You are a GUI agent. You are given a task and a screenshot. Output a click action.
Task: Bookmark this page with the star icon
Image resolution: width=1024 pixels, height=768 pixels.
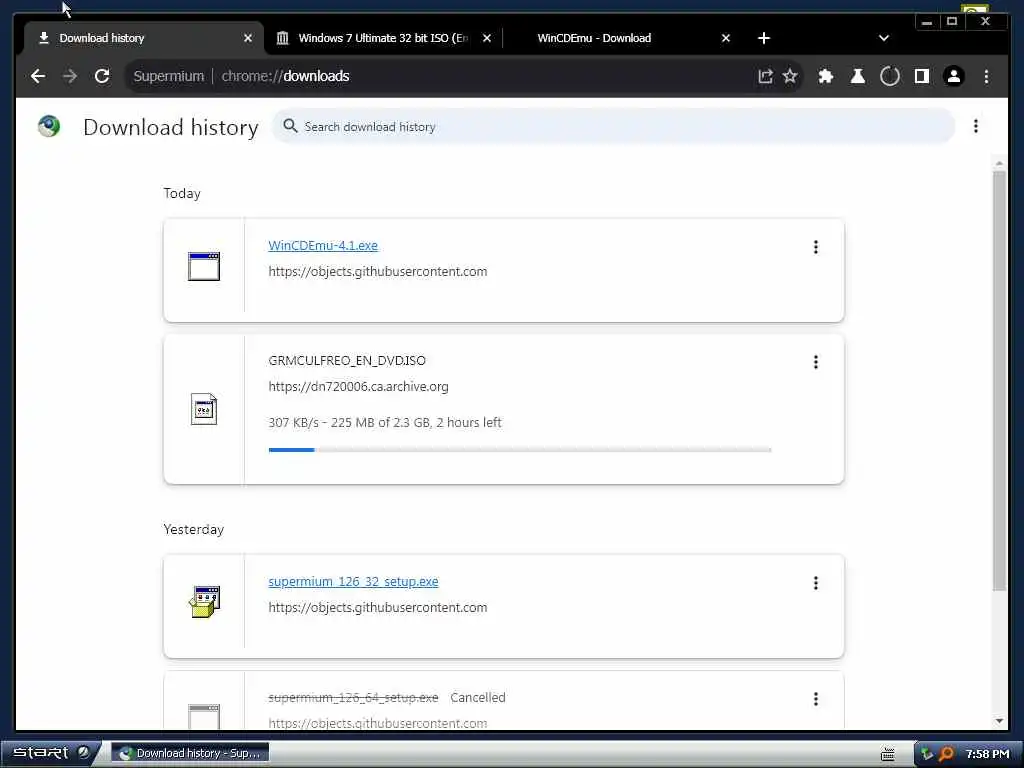[790, 76]
